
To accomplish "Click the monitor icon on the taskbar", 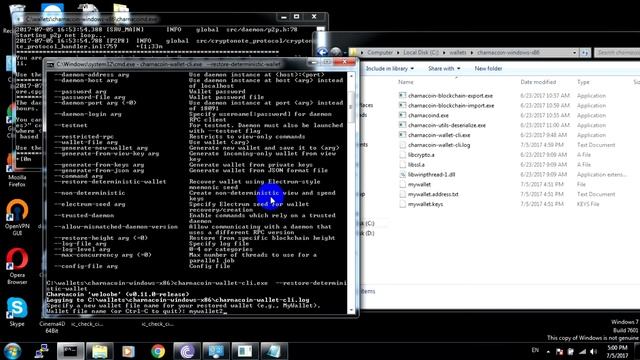I will [216, 351].
